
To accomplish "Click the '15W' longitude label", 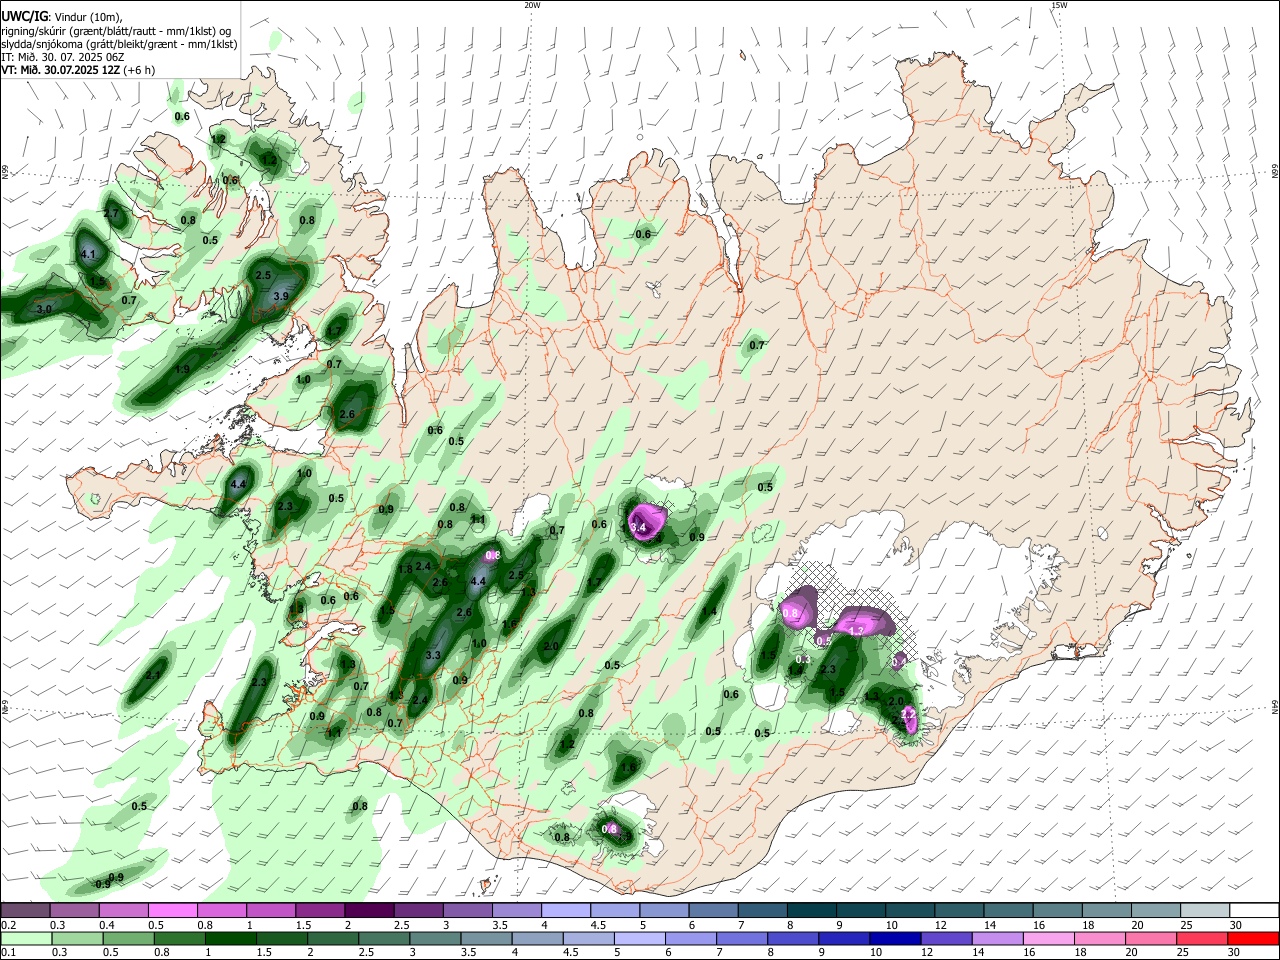I will click(1059, 5).
